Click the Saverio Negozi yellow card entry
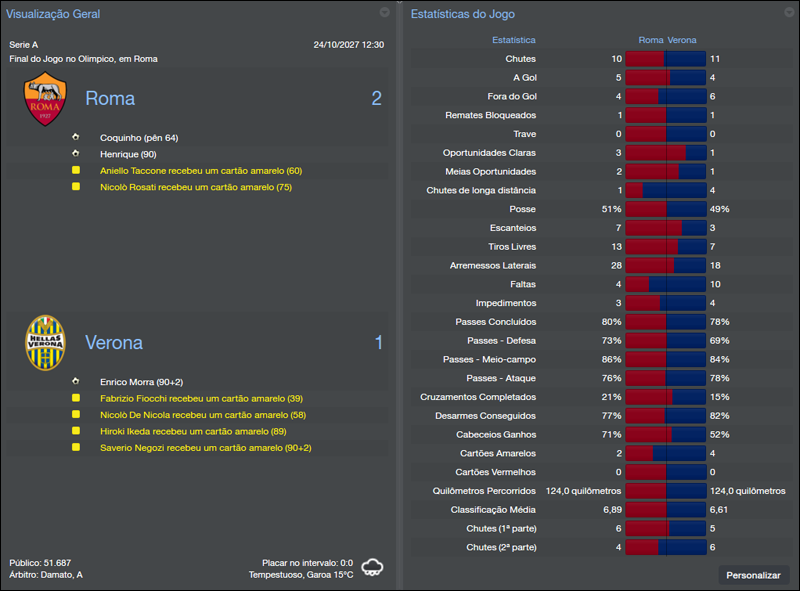 205,447
